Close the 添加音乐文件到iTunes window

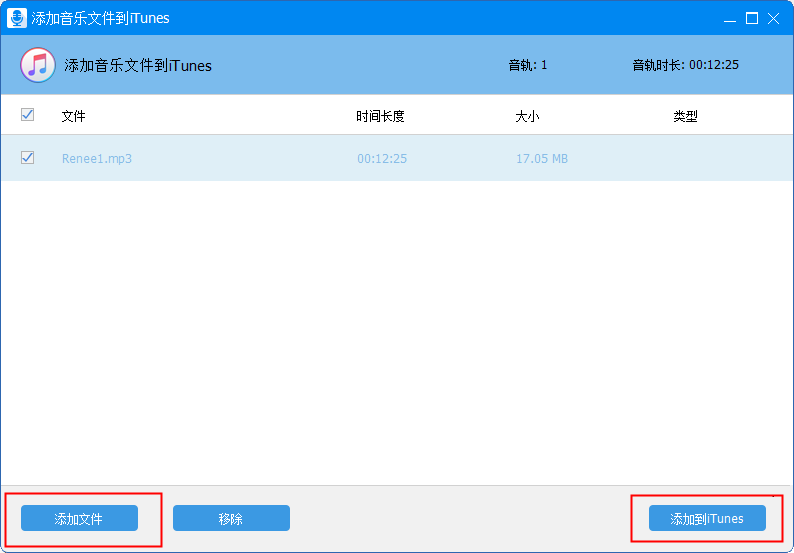pyautogui.click(x=773, y=19)
